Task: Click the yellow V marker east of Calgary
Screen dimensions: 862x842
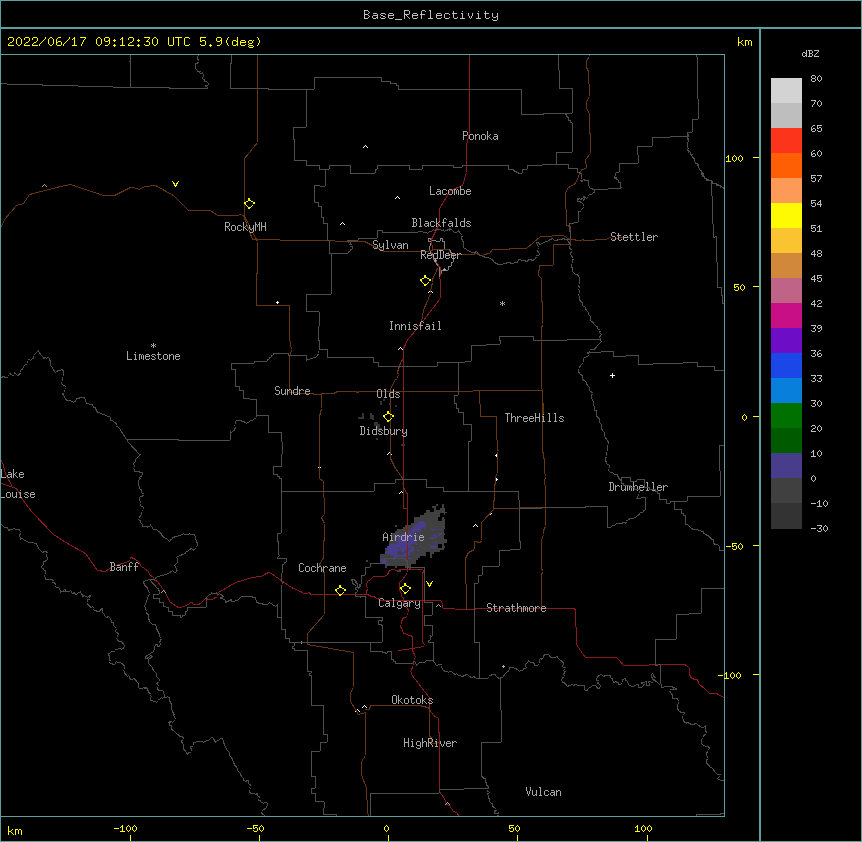Action: (429, 584)
